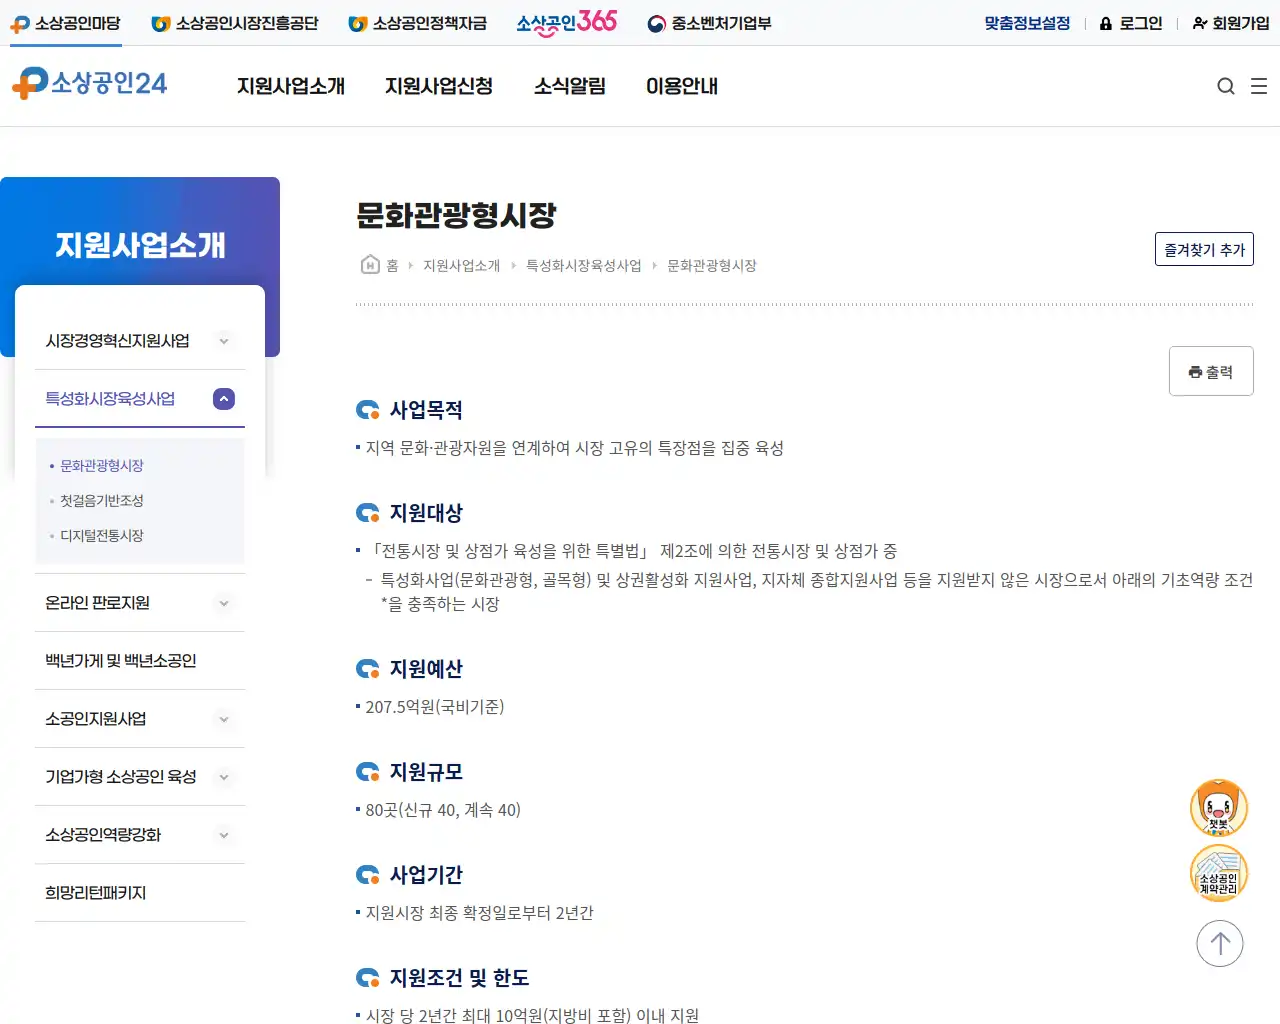Print the page with the 출력 button
1280x1024 pixels.
point(1211,370)
